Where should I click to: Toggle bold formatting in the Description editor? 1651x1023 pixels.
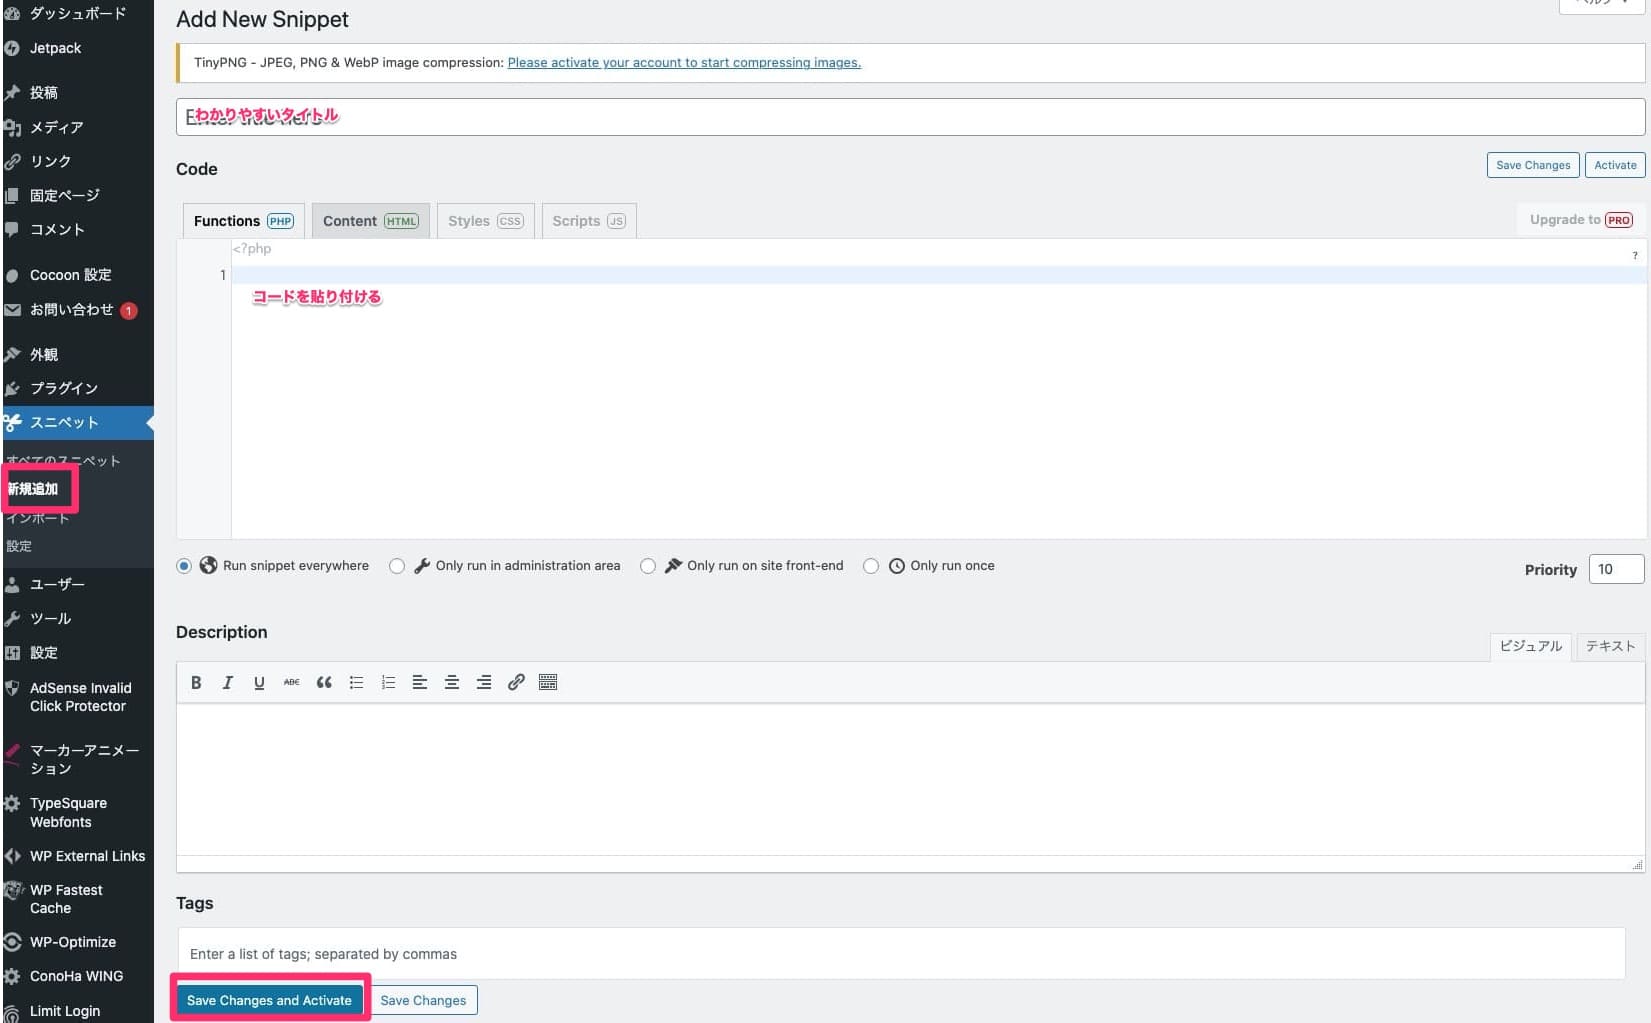tap(196, 682)
